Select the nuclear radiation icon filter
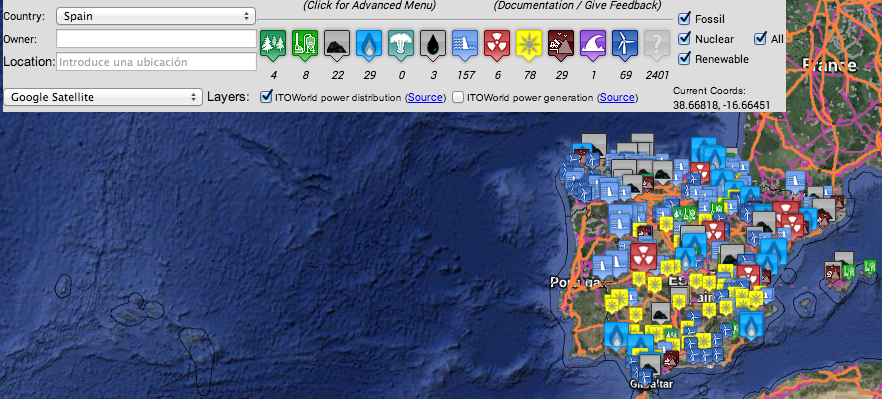 [497, 44]
